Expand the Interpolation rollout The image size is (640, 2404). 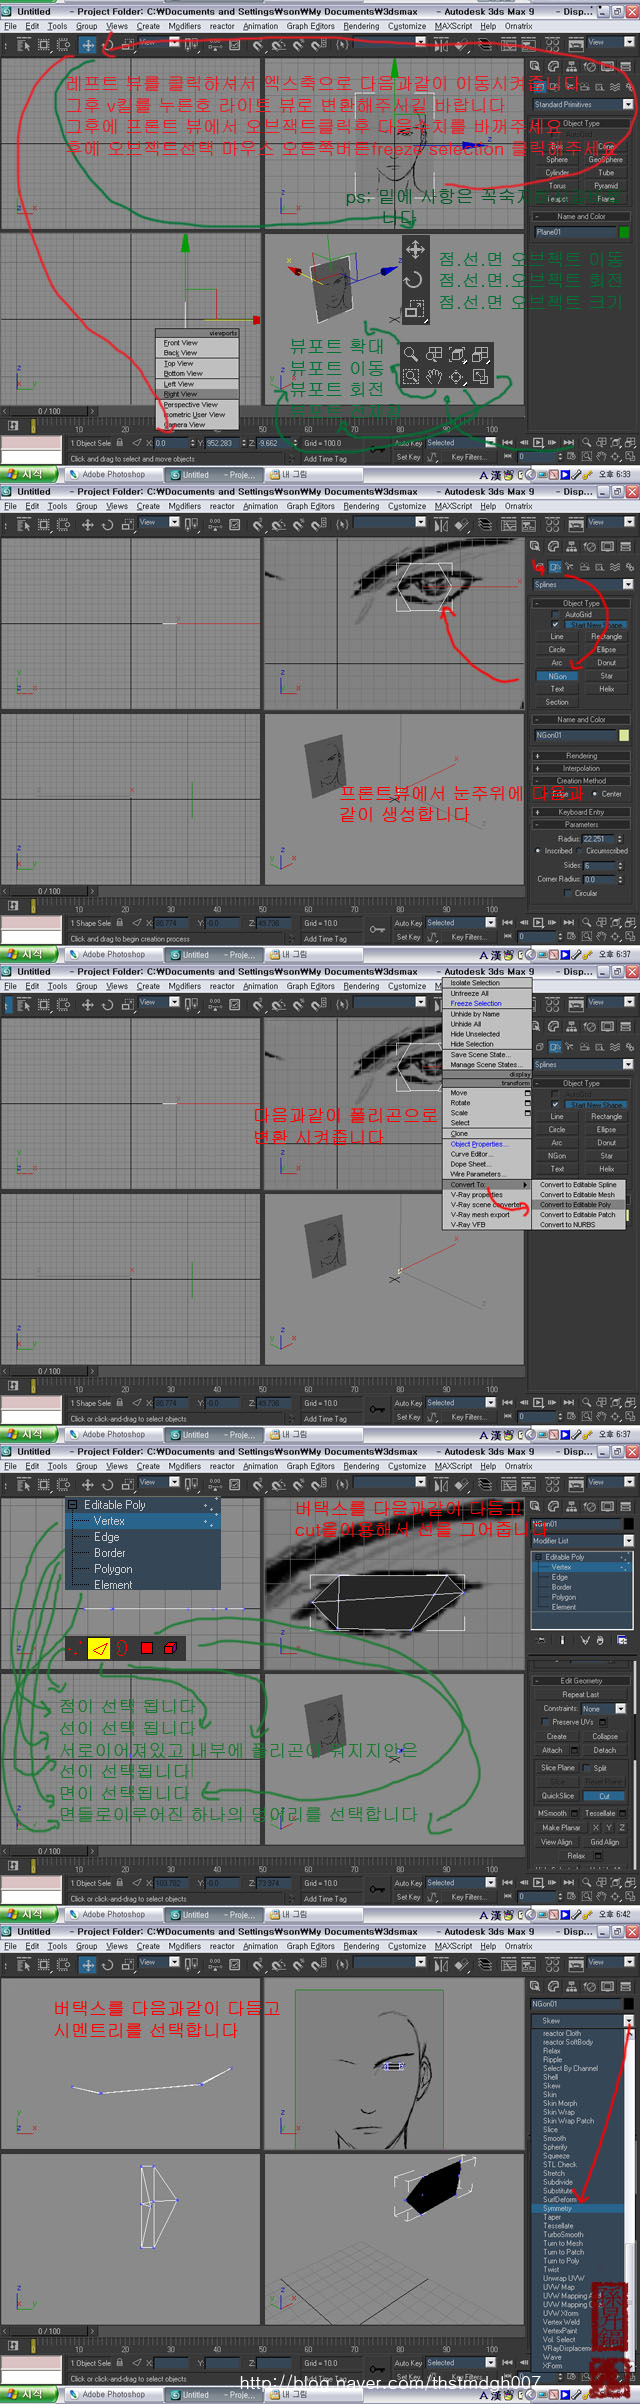click(x=581, y=768)
